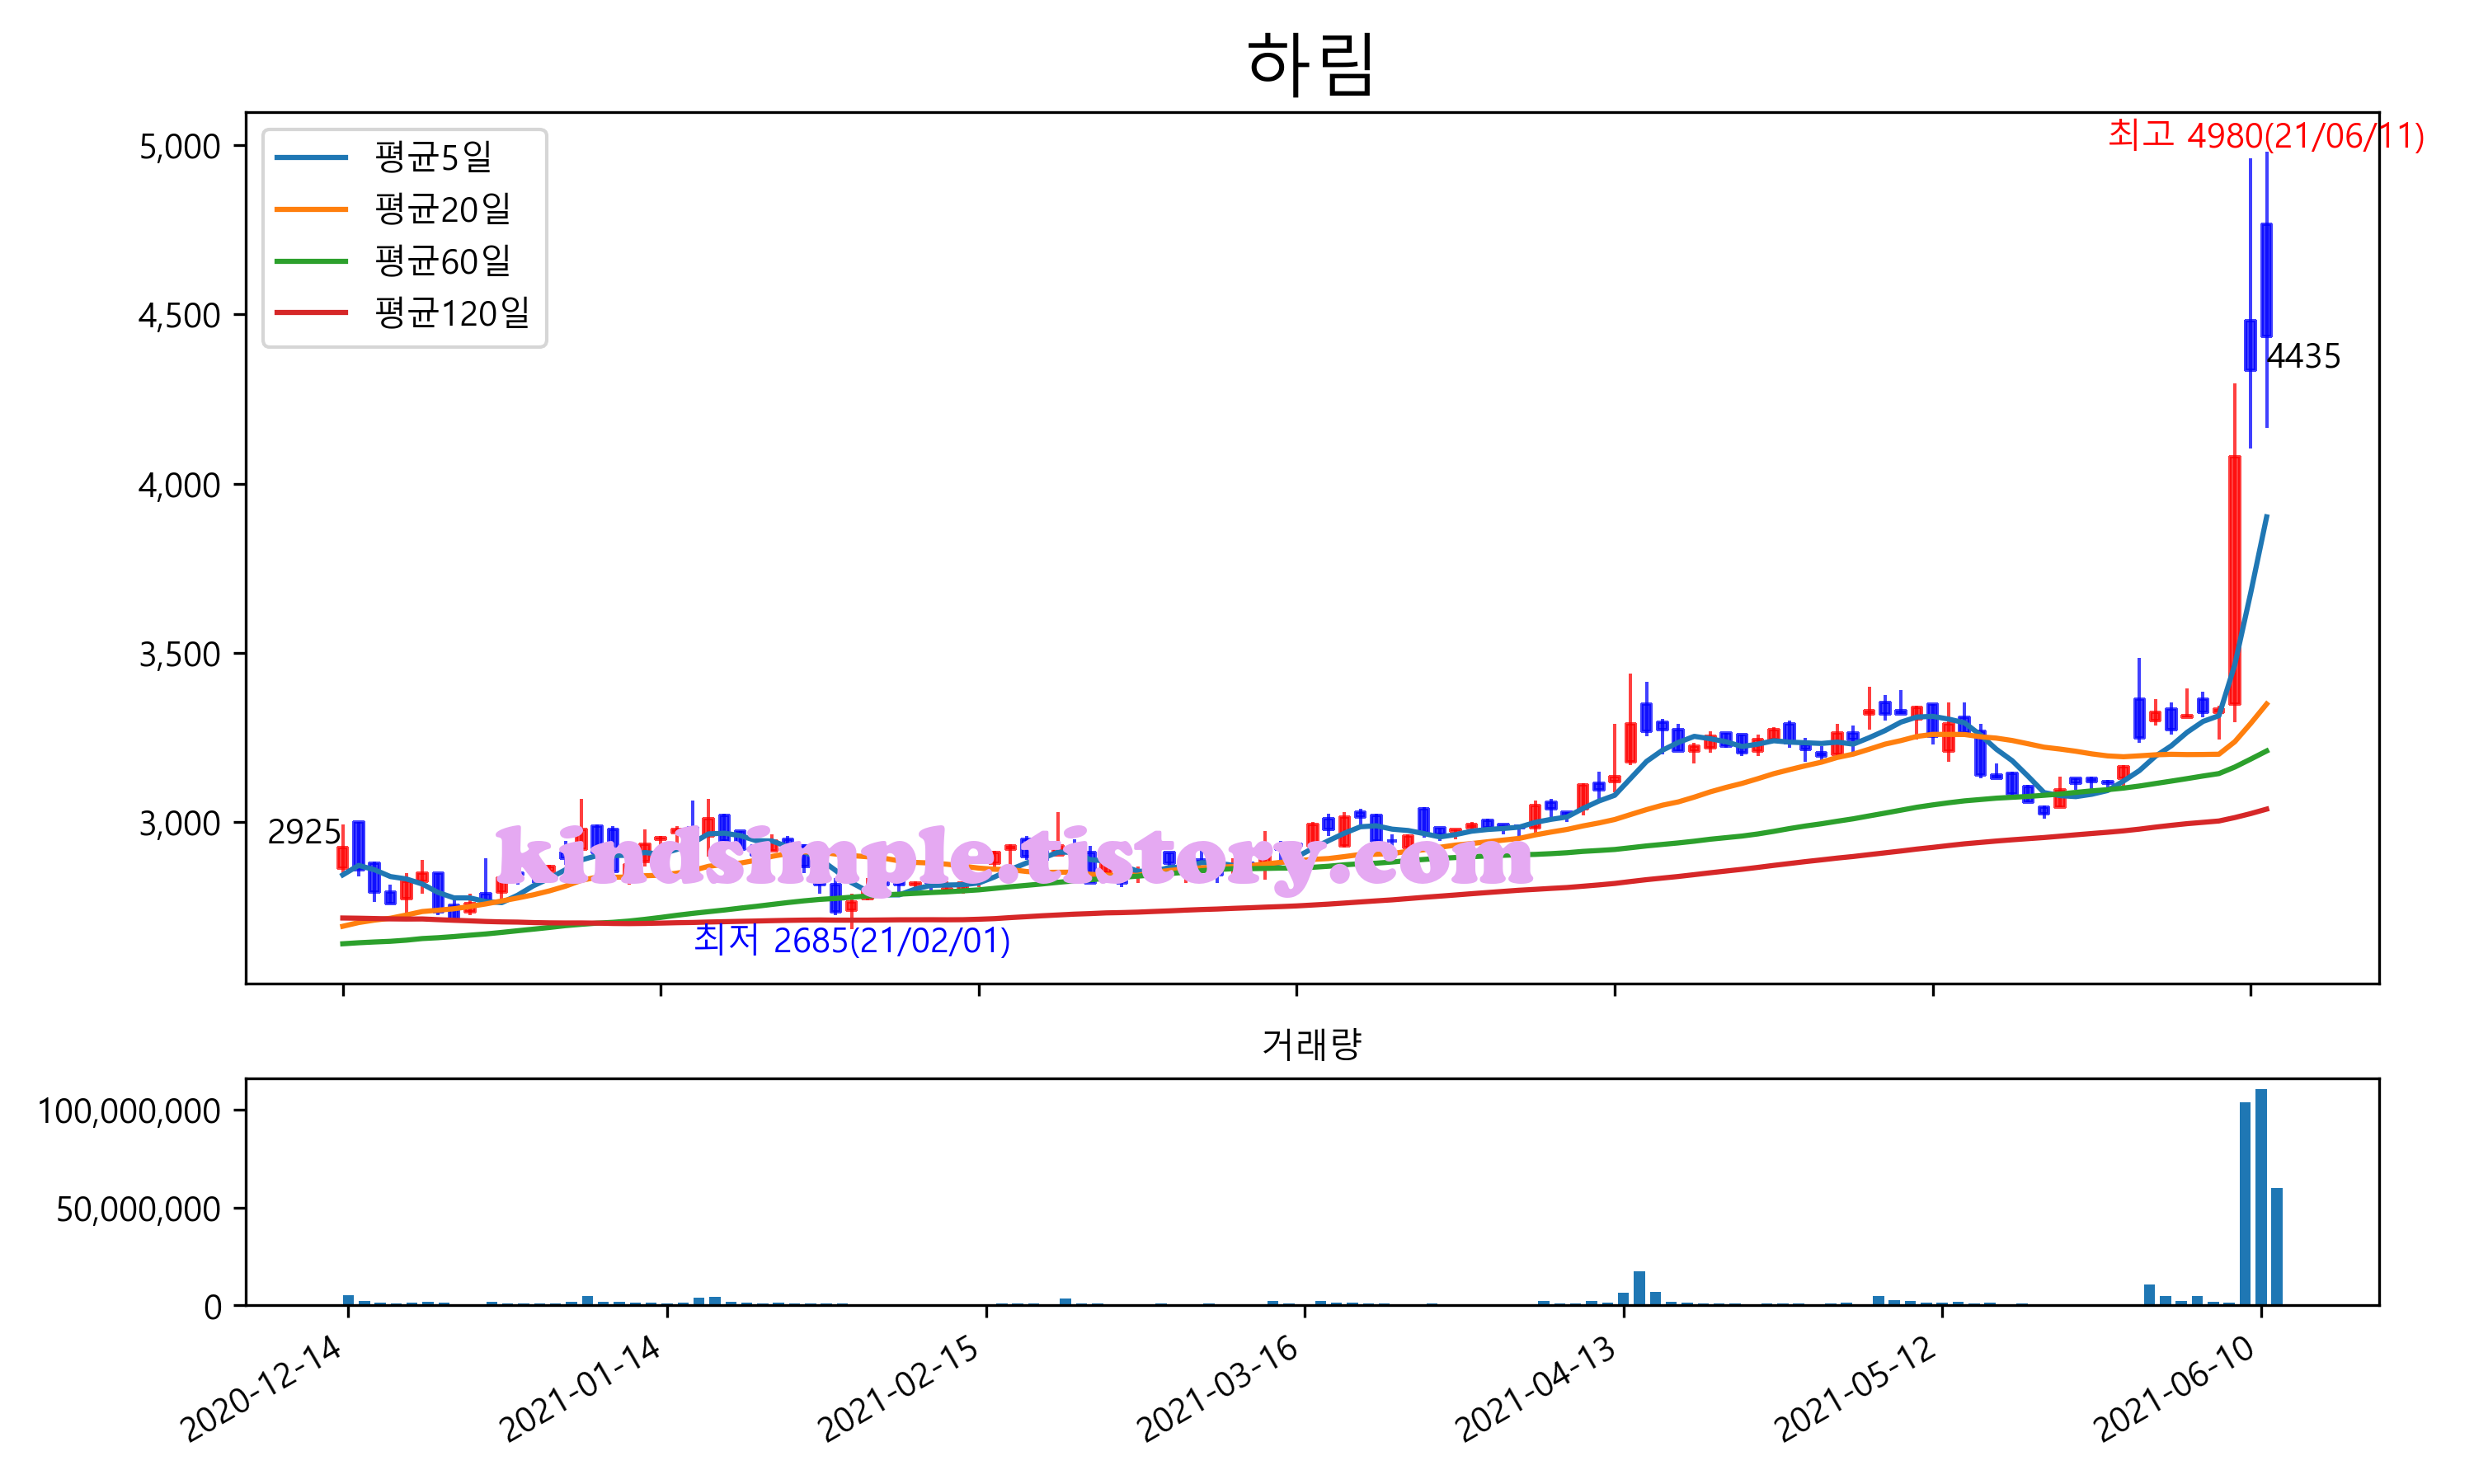
Task: Click the 5,000 price axis label
Action: (179, 147)
